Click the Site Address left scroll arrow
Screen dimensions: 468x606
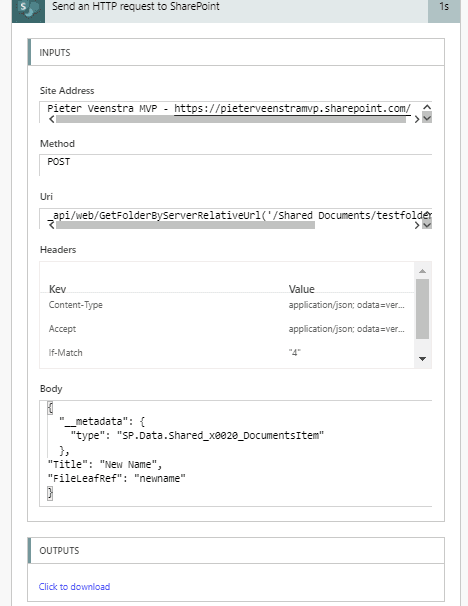pos(51,119)
